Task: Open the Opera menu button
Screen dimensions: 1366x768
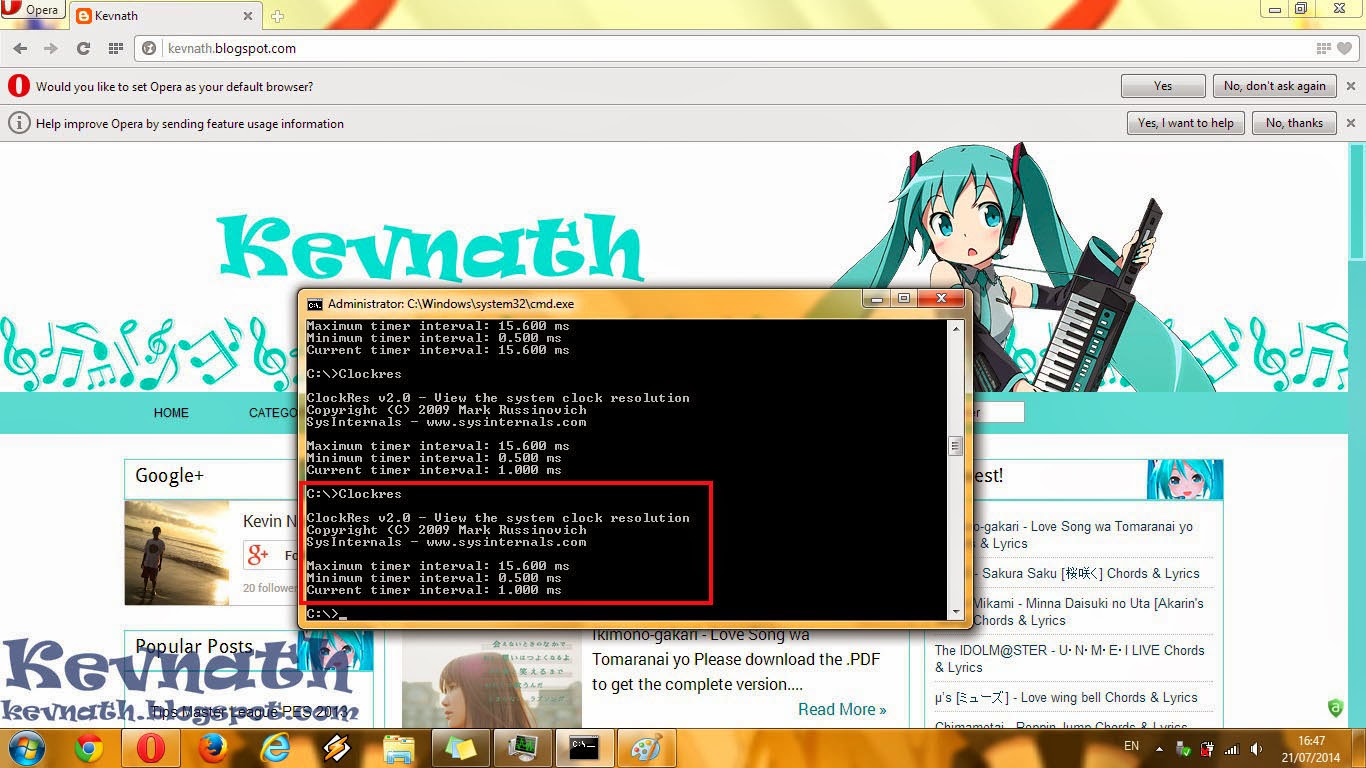Action: point(32,10)
